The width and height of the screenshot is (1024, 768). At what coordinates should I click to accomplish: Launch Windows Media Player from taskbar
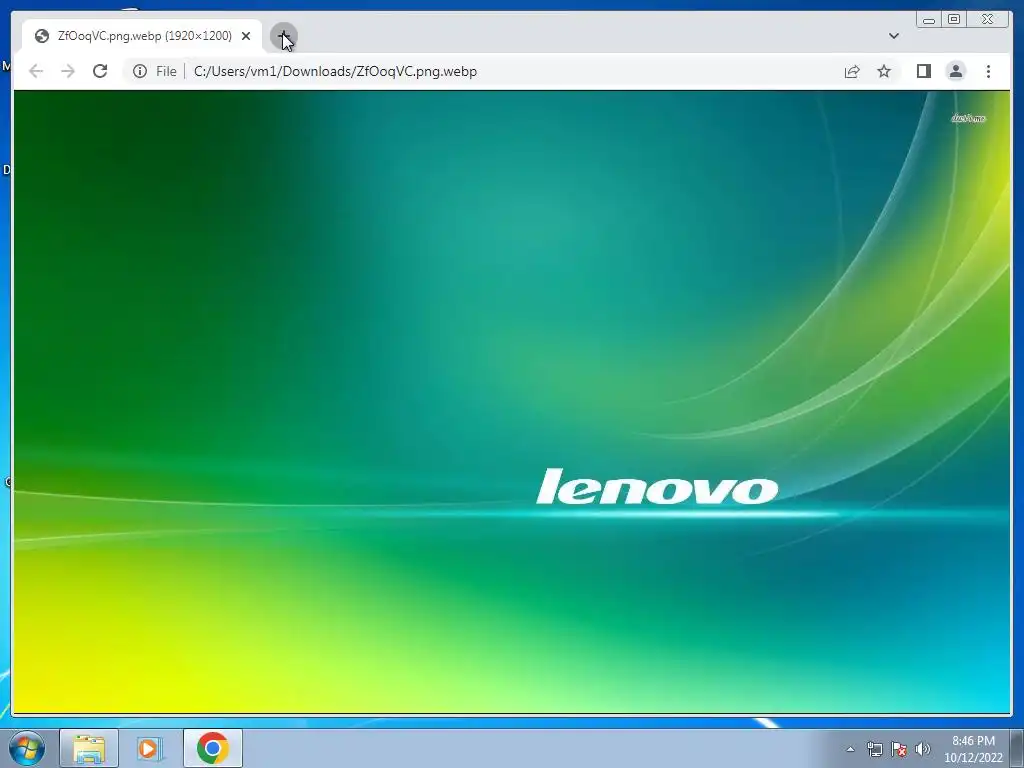click(149, 748)
